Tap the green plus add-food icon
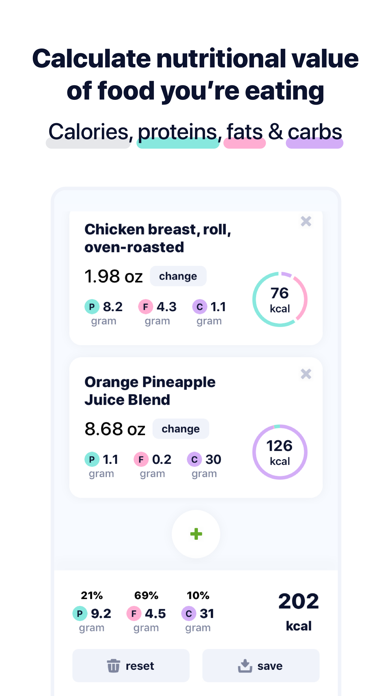Image resolution: width=392 pixels, height=696 pixels. (x=196, y=534)
